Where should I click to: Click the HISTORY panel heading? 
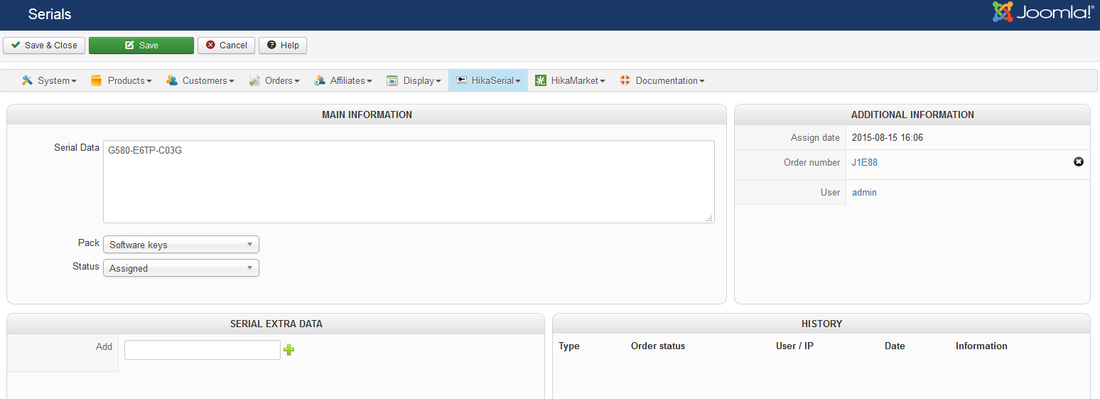point(821,323)
